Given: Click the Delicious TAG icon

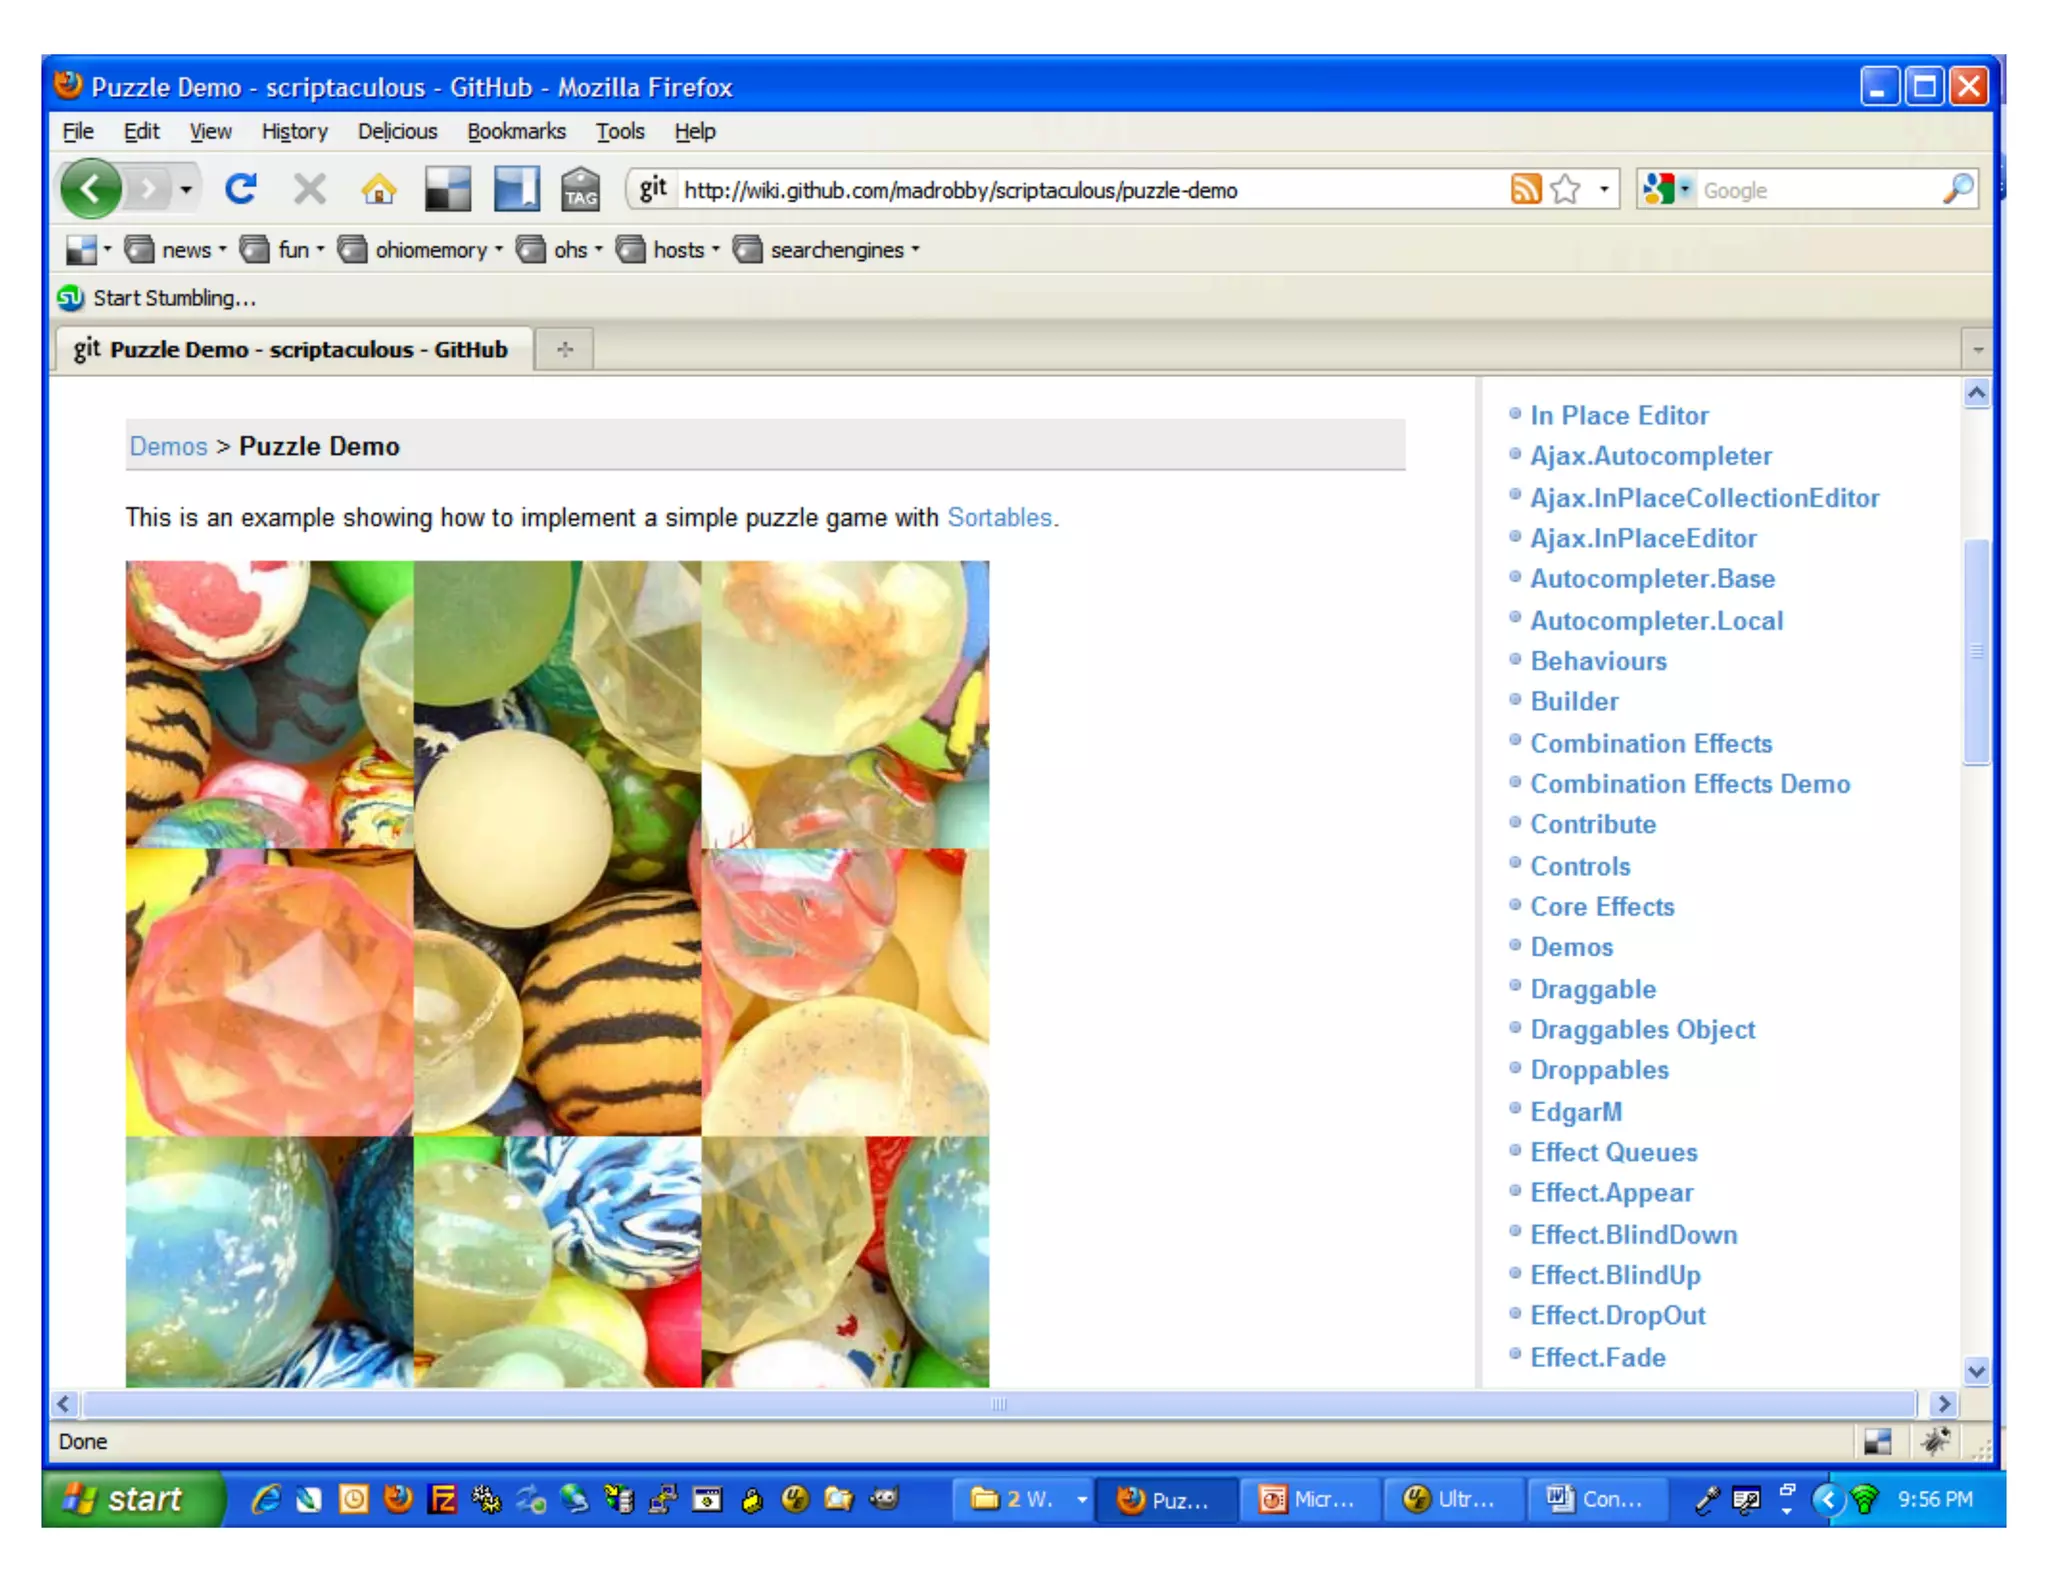Looking at the screenshot, I should (580, 189).
